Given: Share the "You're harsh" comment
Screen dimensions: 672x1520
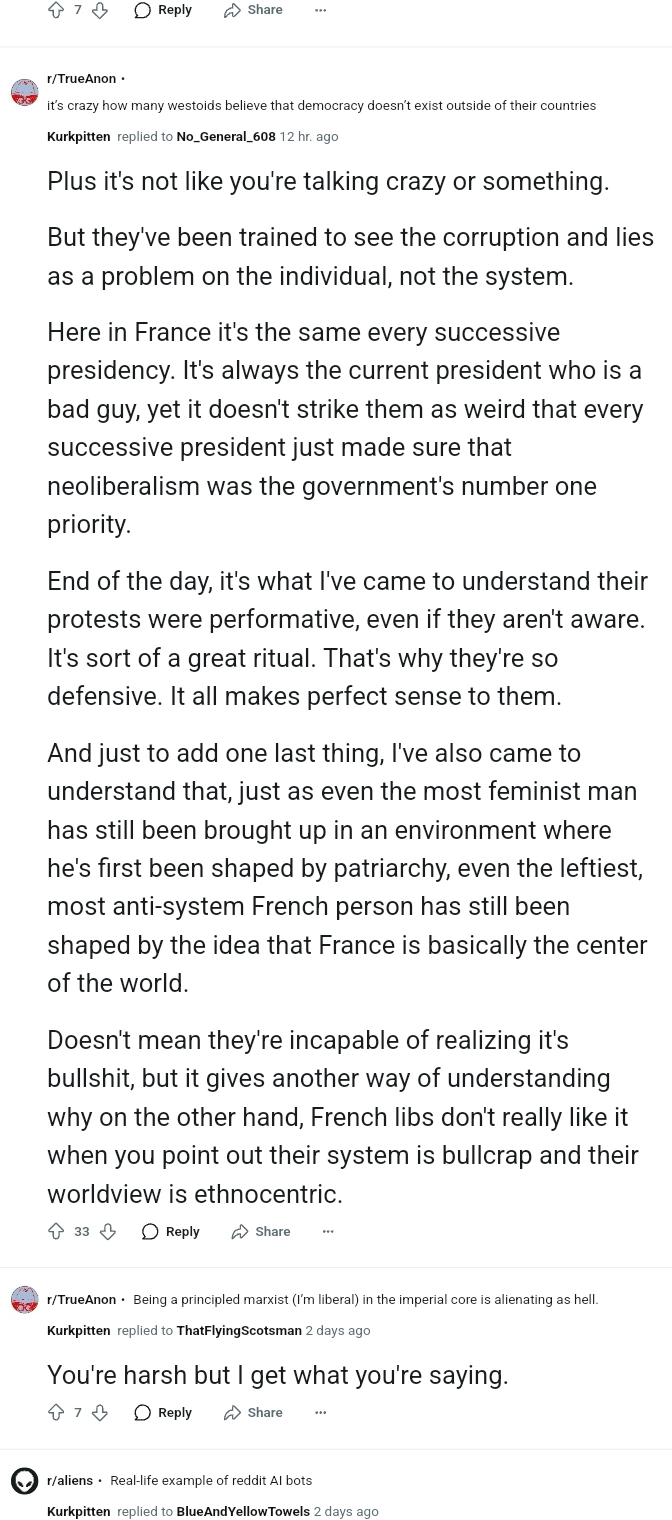Looking at the screenshot, I should tap(253, 1412).
